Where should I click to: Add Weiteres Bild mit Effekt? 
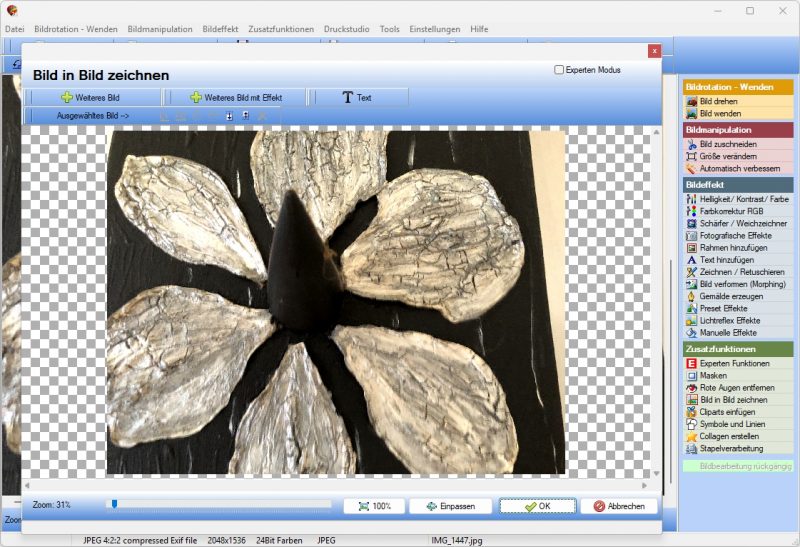click(x=235, y=97)
